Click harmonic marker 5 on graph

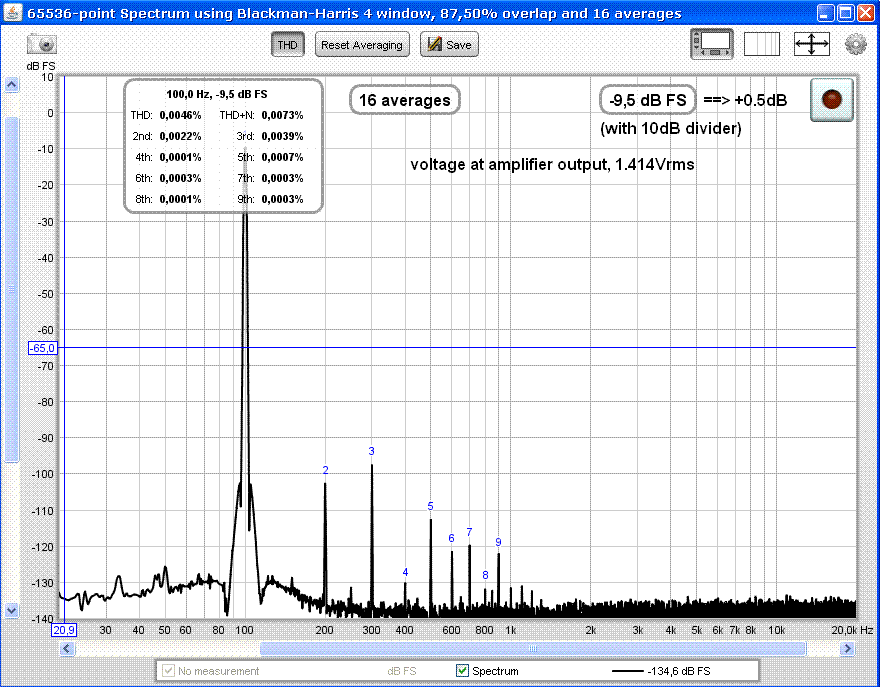[430, 506]
